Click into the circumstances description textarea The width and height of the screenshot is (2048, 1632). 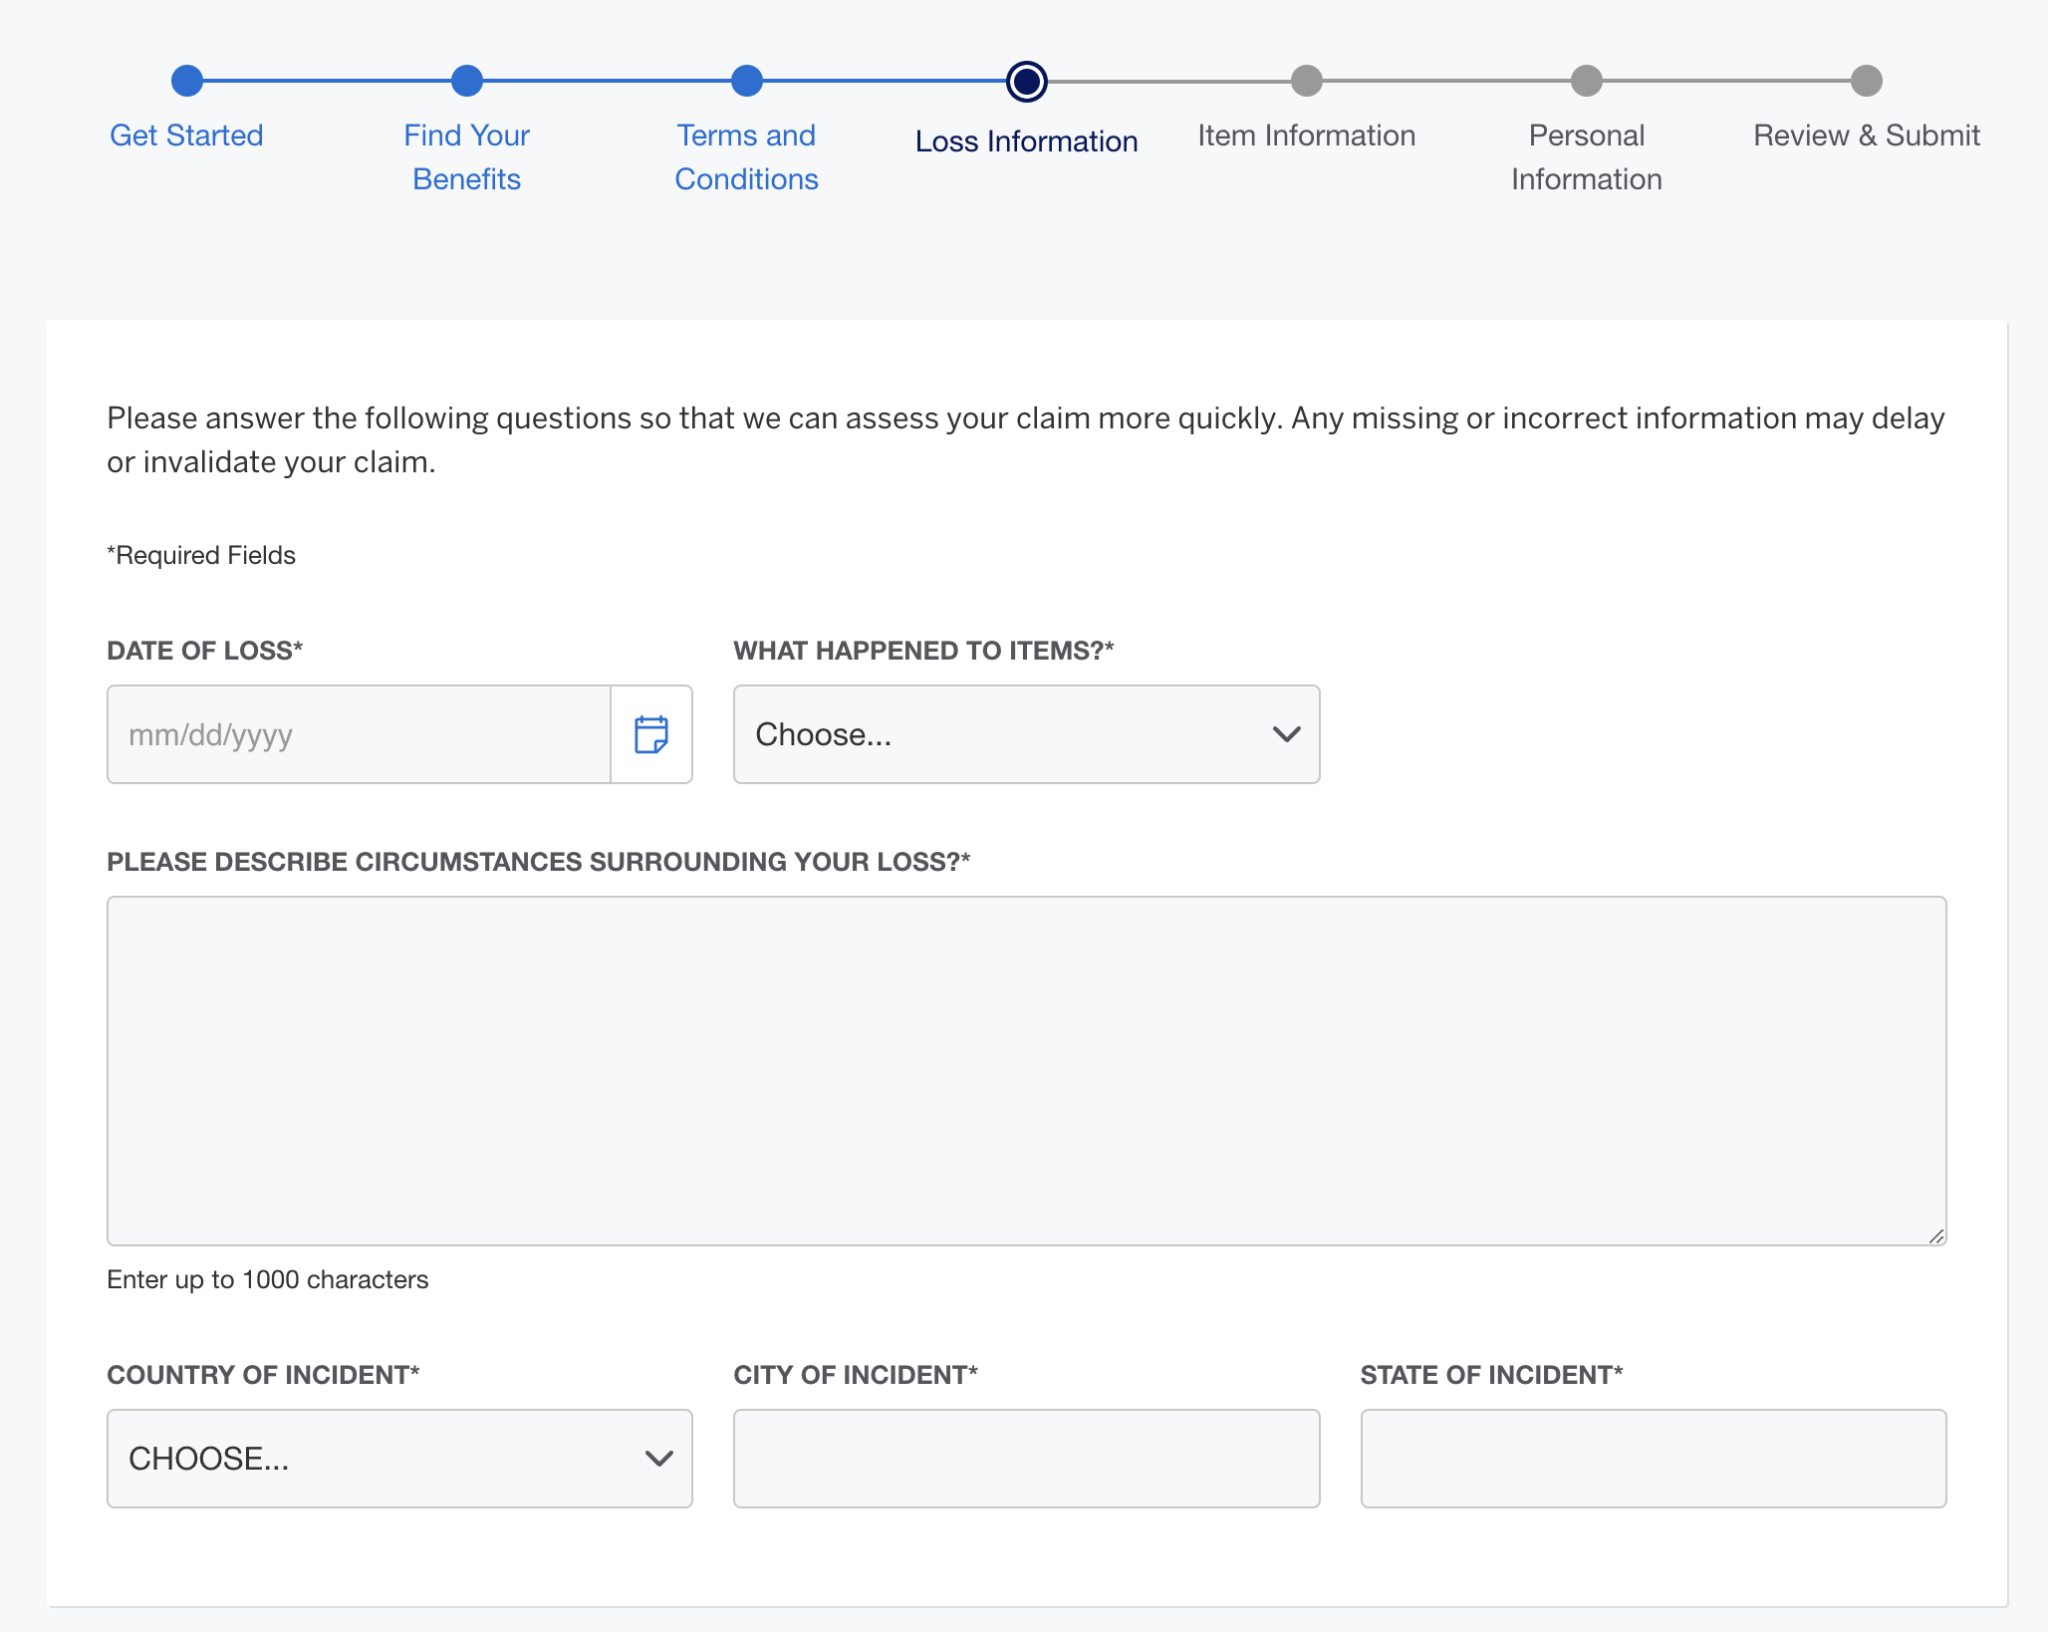tap(1026, 1070)
